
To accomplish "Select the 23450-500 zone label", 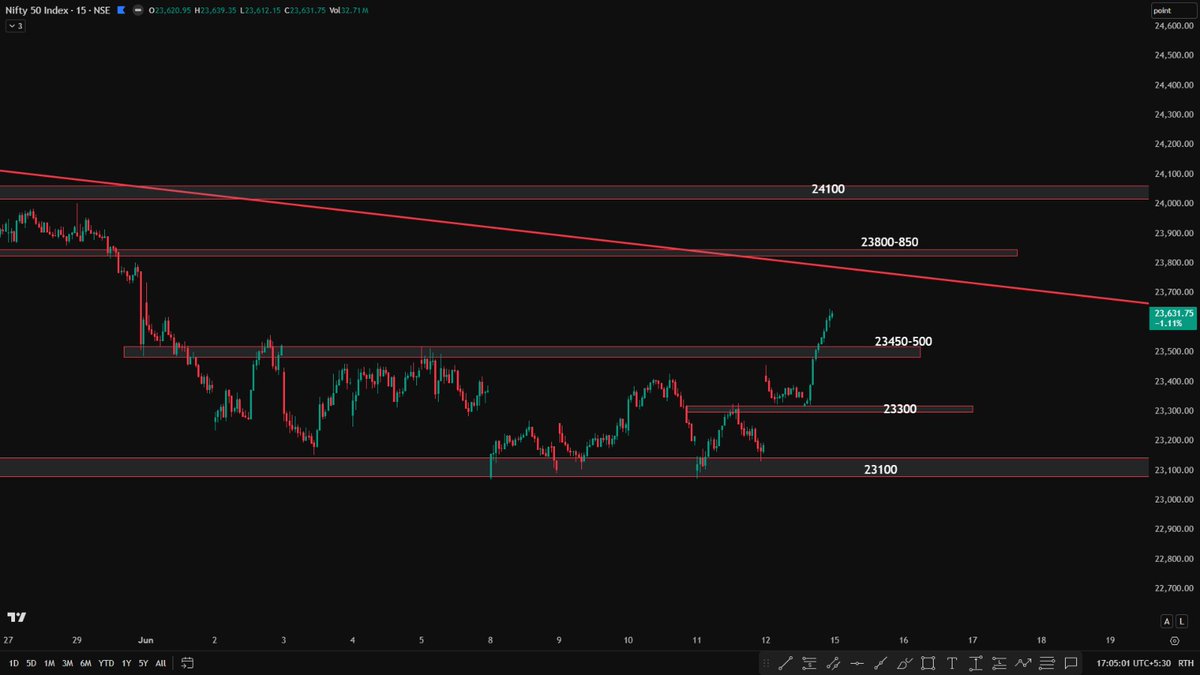I will tap(903, 342).
